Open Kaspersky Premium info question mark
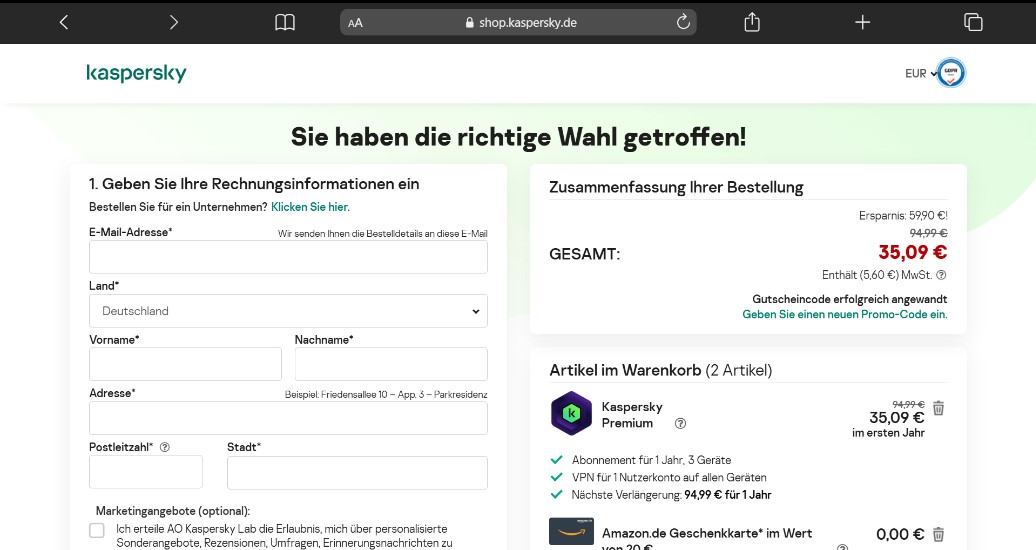The width and height of the screenshot is (1036, 550). coord(680,423)
